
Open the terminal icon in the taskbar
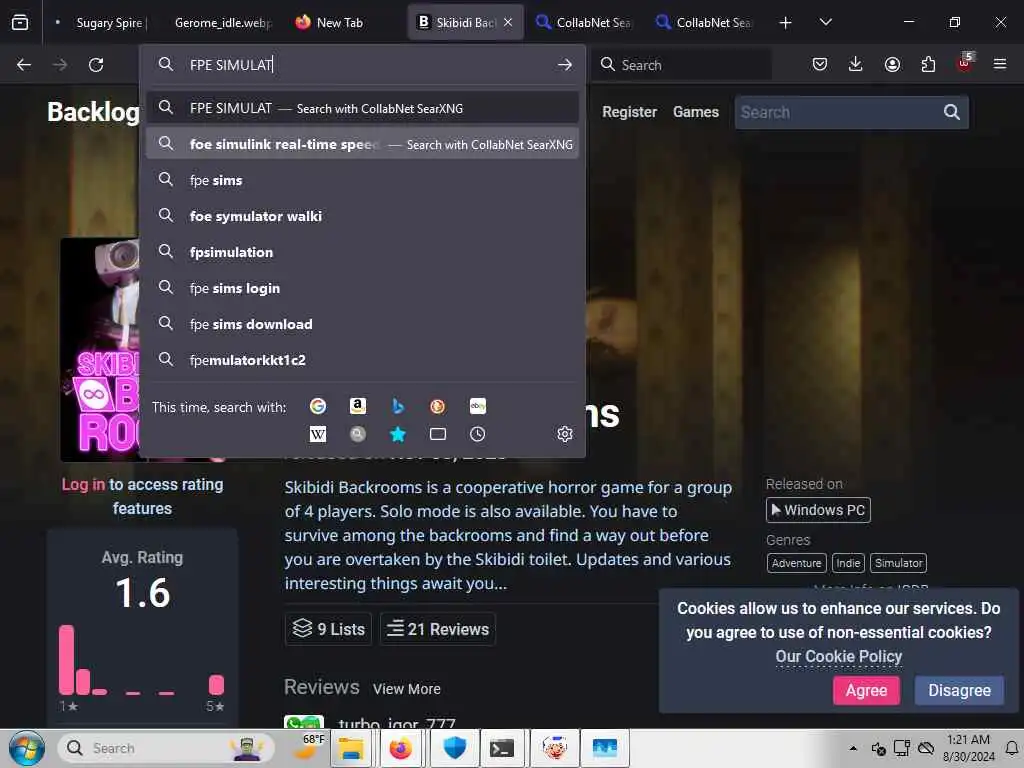(502, 748)
